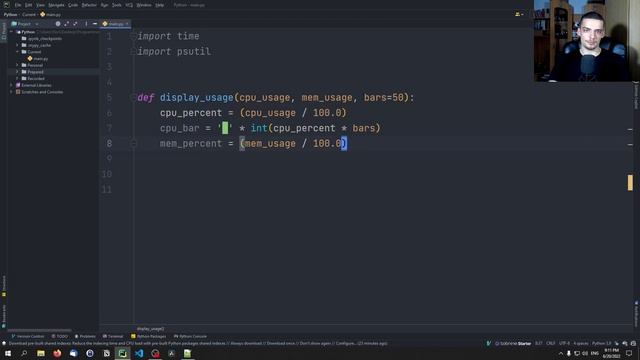
Task: Open the Problems tool window
Action: pyautogui.click(x=85, y=336)
